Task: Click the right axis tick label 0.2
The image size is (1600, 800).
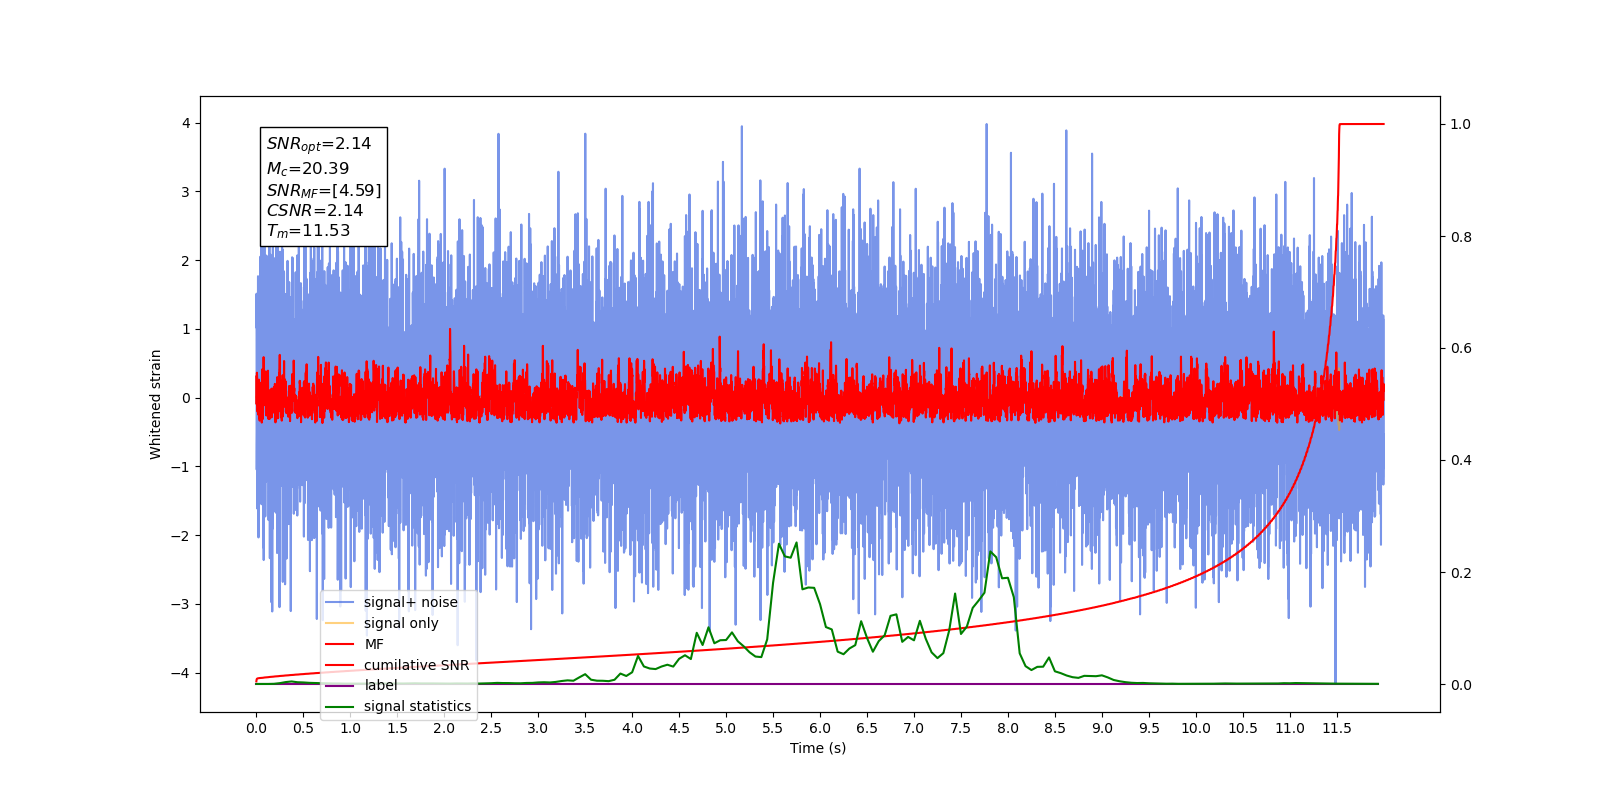Action: [1461, 573]
